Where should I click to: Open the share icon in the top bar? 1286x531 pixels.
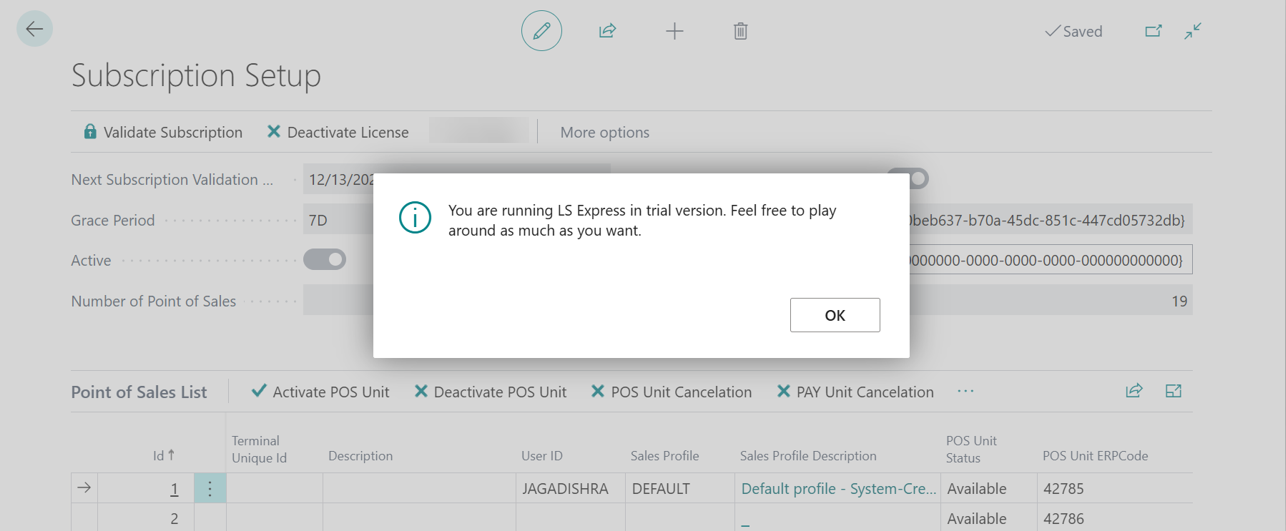click(607, 31)
